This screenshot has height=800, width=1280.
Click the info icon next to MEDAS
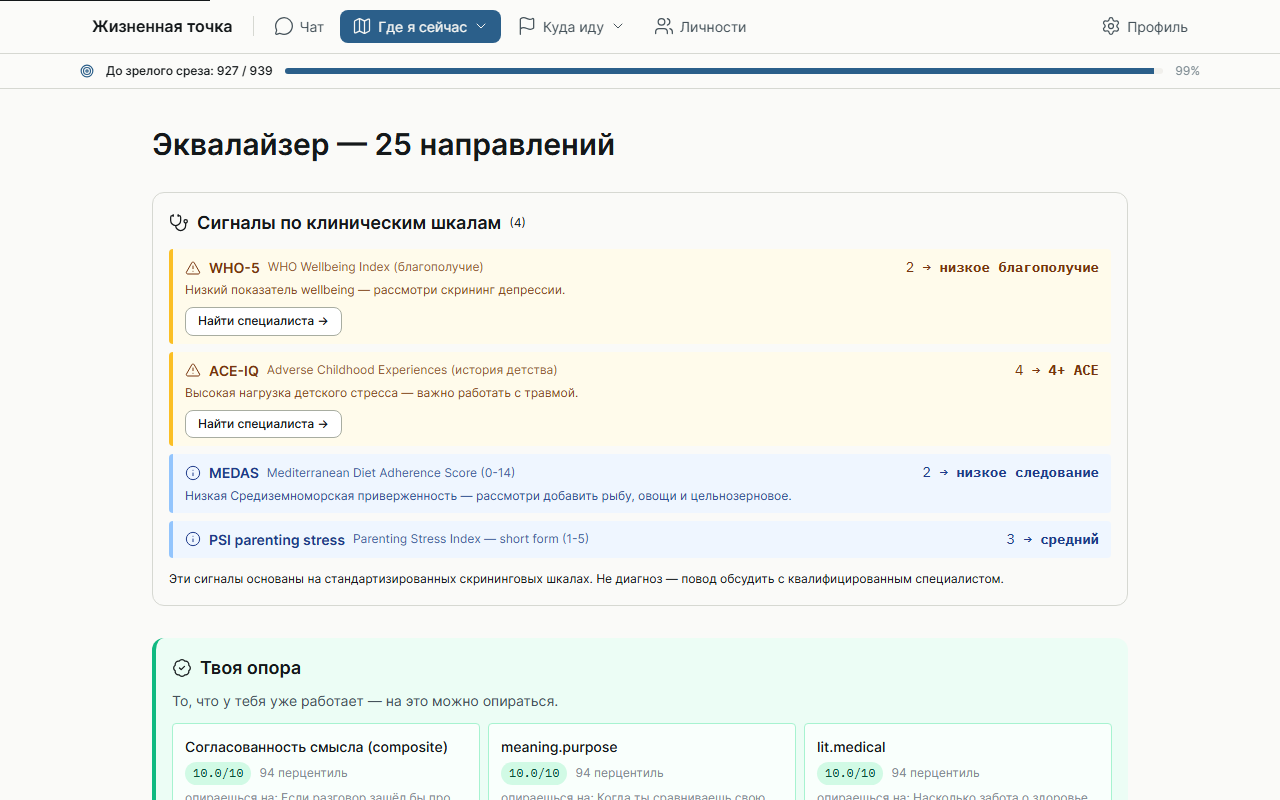coord(193,473)
